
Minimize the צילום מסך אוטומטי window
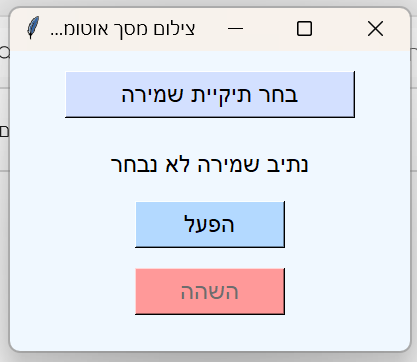coord(235,29)
